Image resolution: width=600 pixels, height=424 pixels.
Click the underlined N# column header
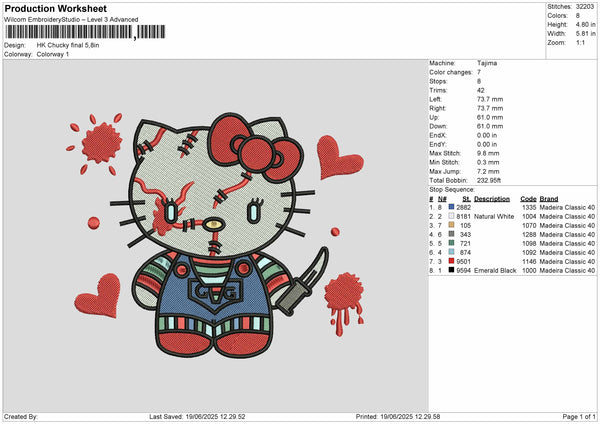coord(442,199)
